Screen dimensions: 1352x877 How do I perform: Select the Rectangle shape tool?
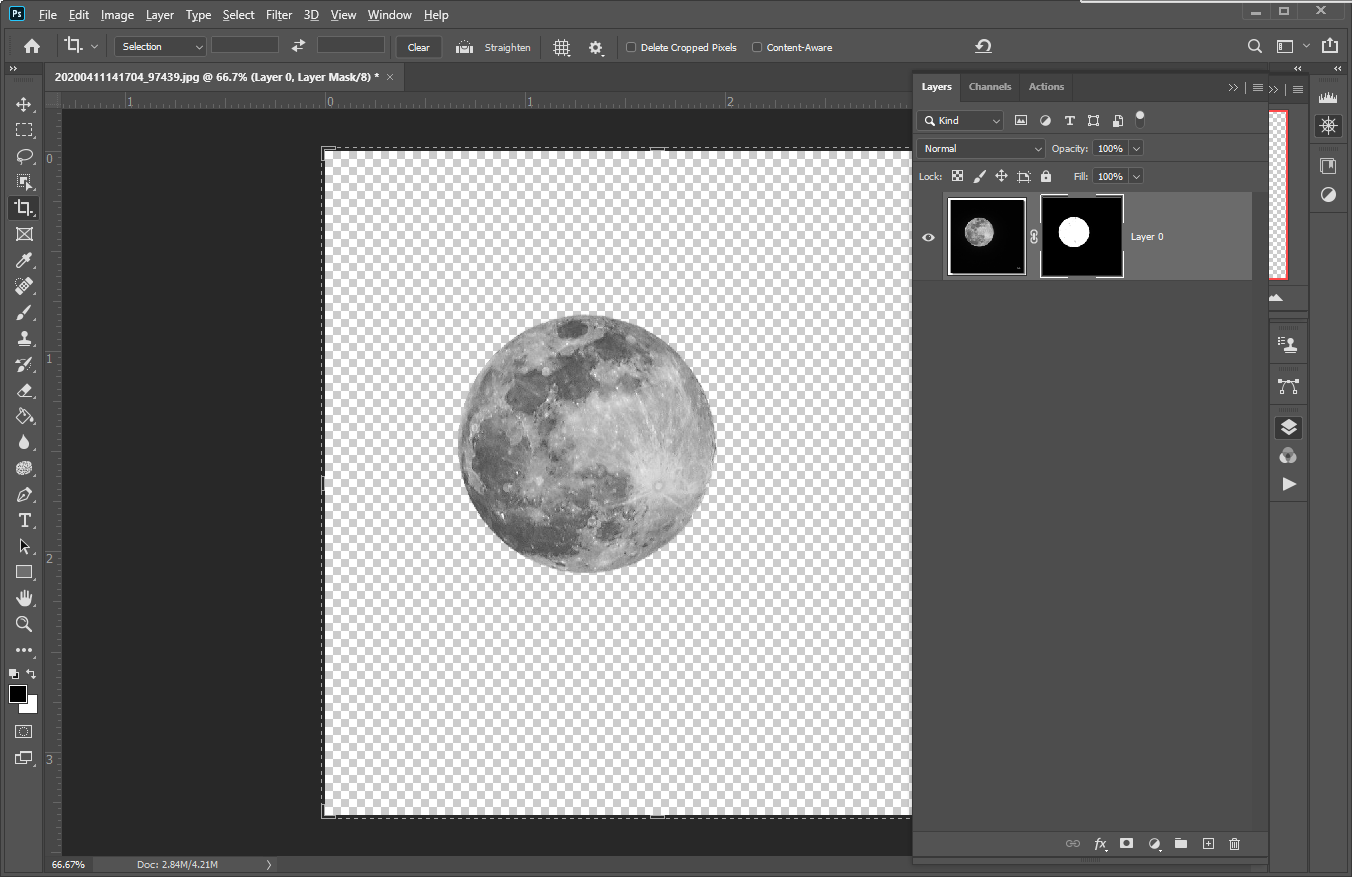tap(24, 572)
